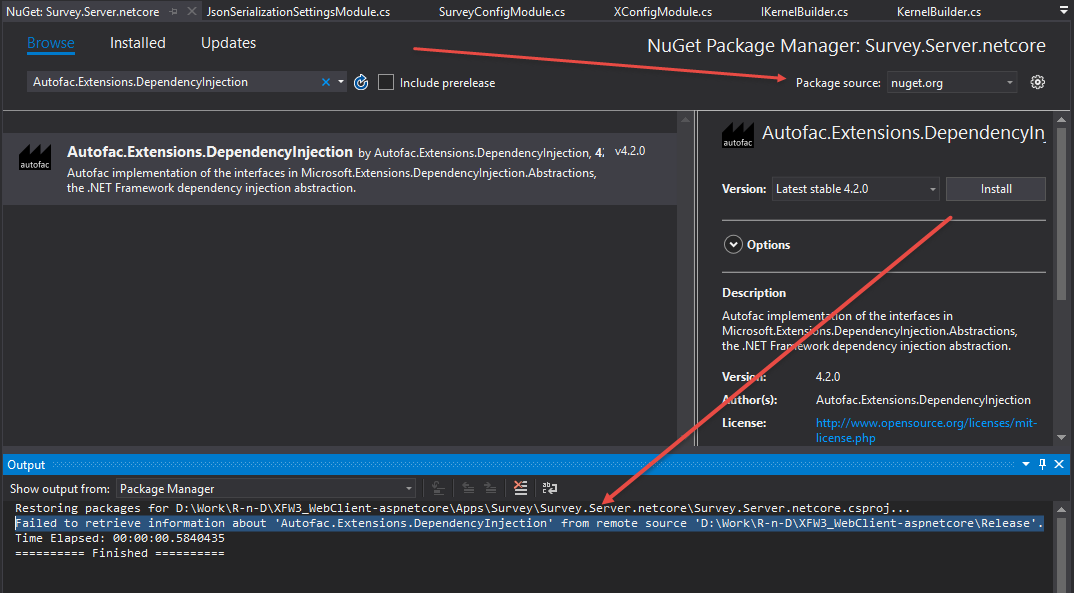Auto-hide the Output window via pin icon
Viewport: 1074px width, 593px height.
click(x=1042, y=464)
